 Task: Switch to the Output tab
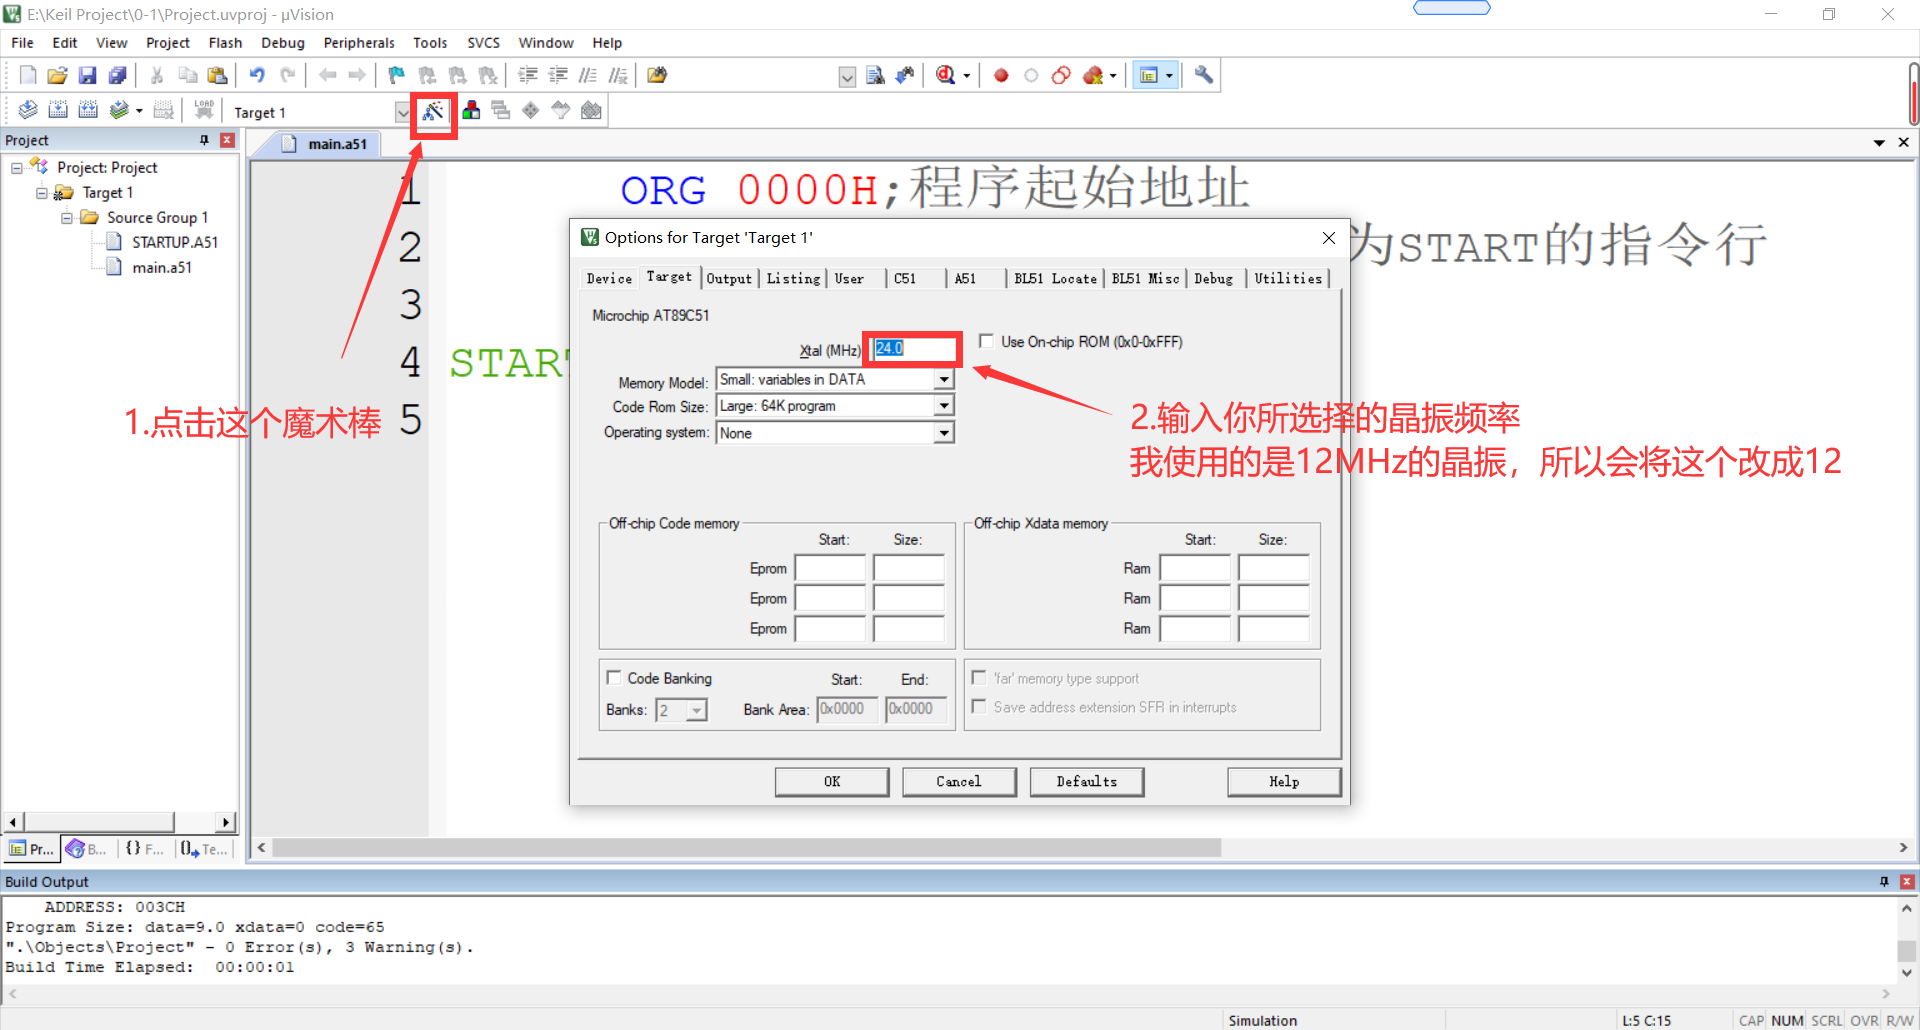pos(729,279)
